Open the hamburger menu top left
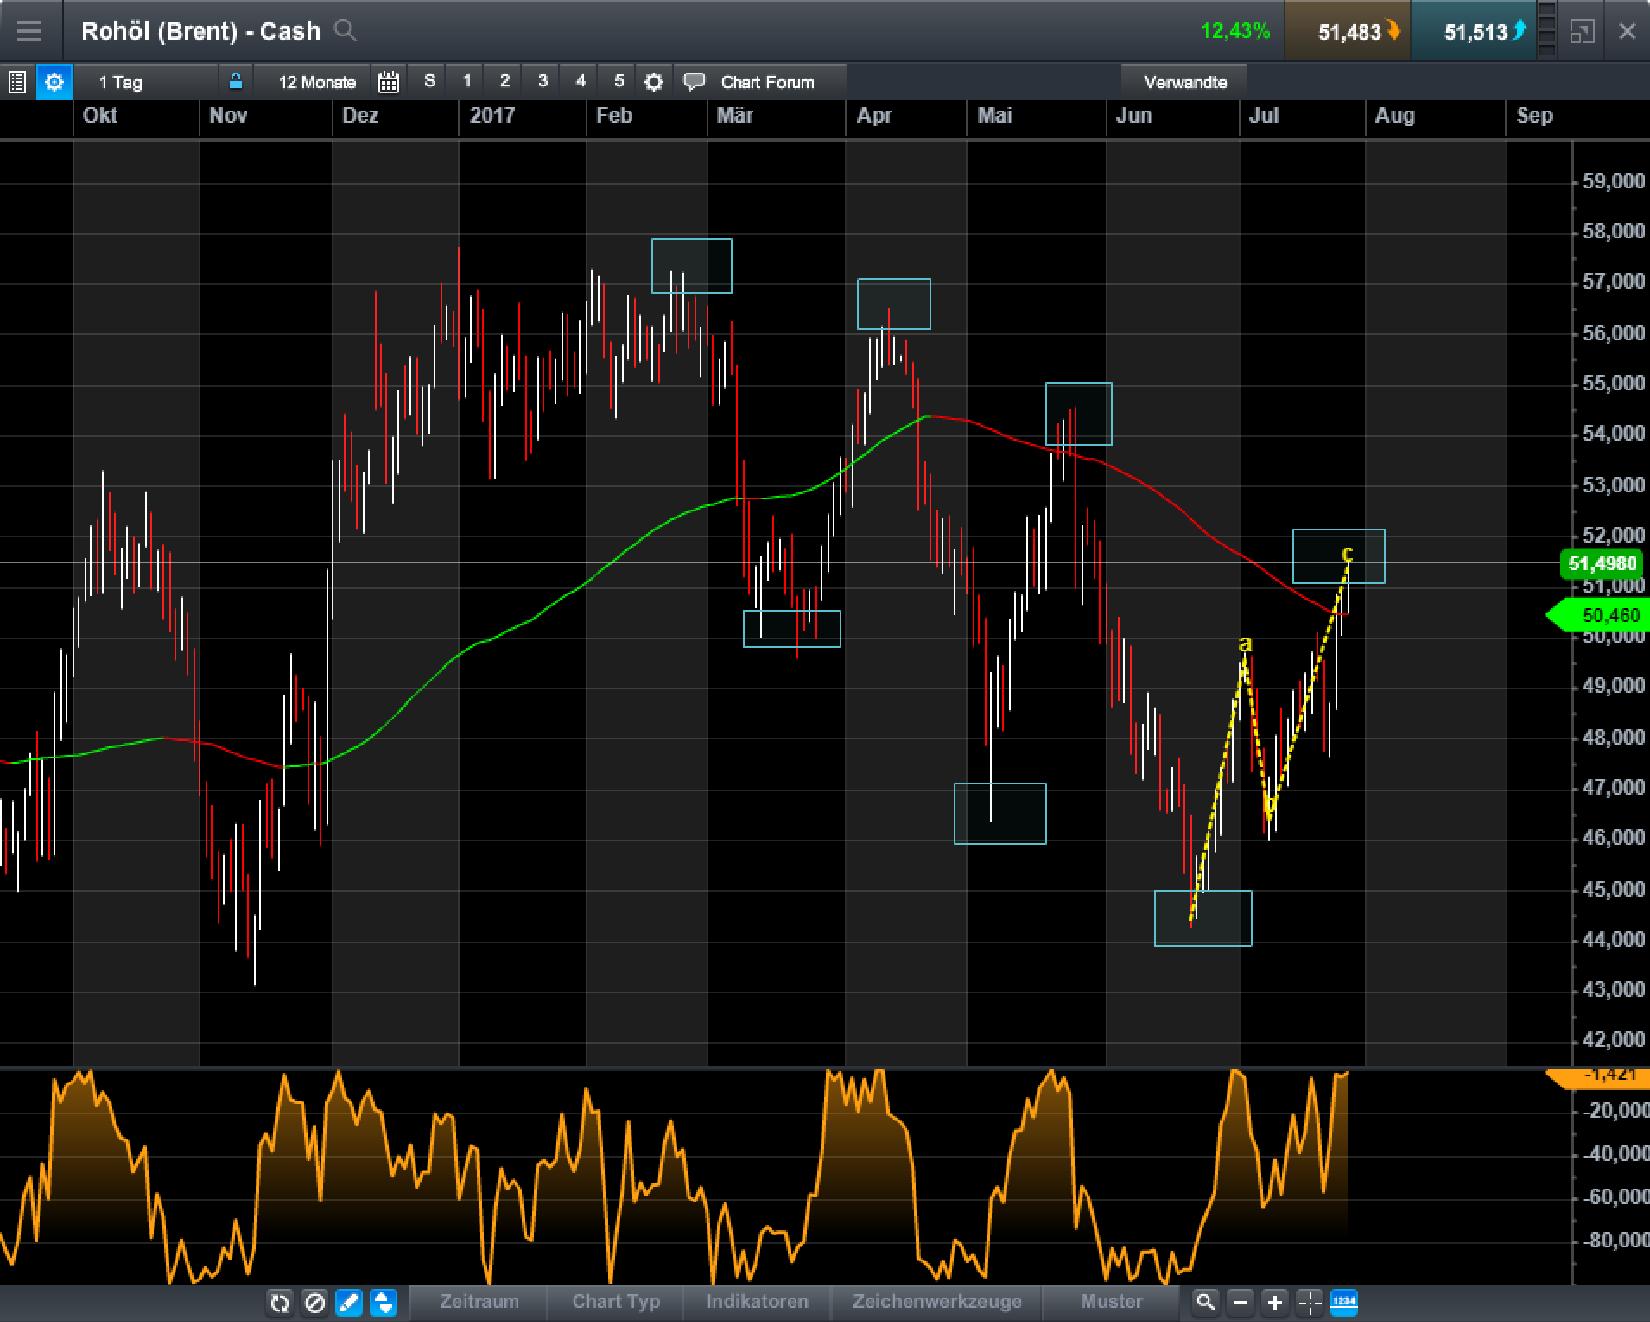The width and height of the screenshot is (1650, 1322). point(29,31)
